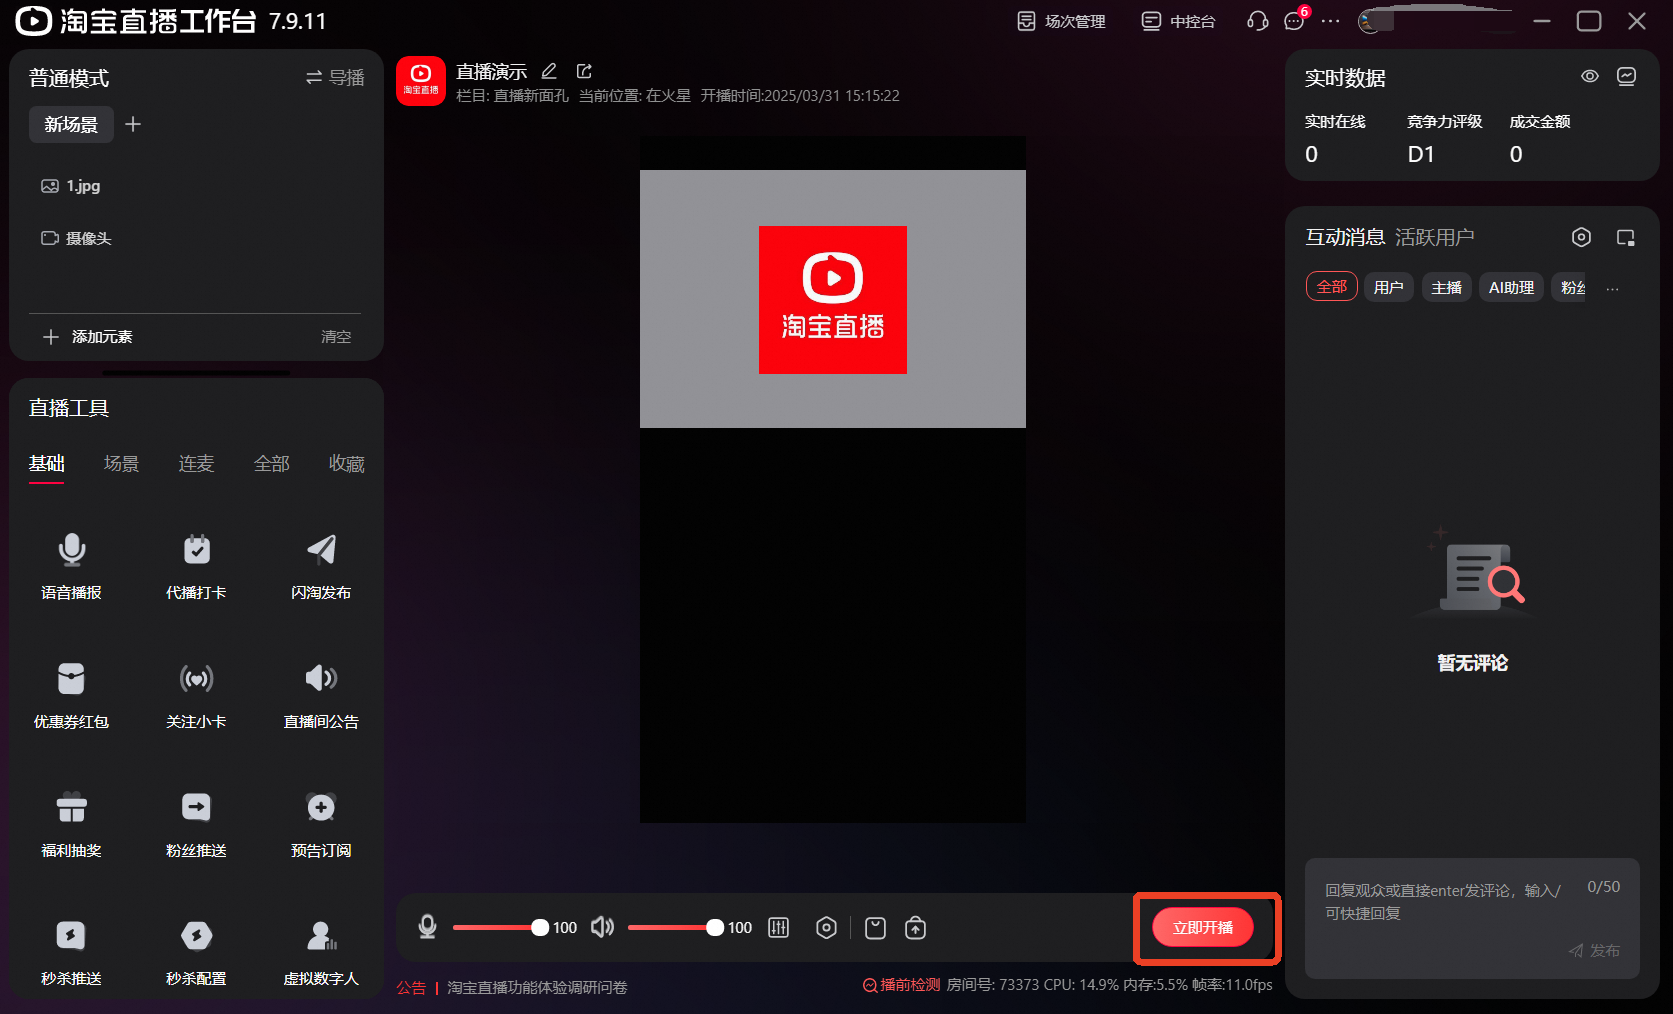Viewport: 1673px width, 1014px height.
Task: Open the 秒杀推送 flash sale push tool
Action: click(71, 952)
